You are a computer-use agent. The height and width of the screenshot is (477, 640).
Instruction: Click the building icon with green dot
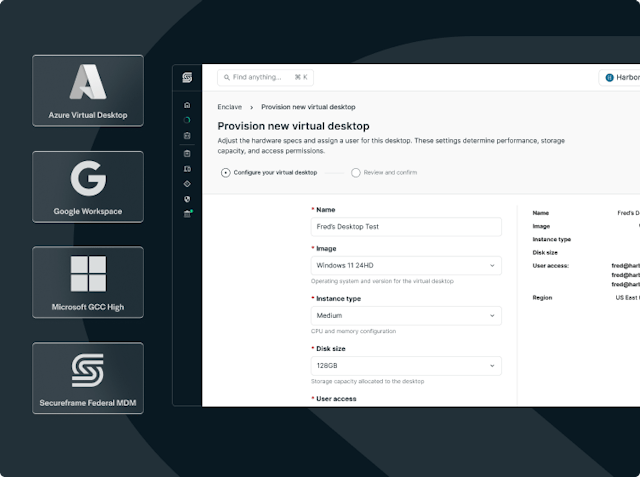click(x=188, y=213)
